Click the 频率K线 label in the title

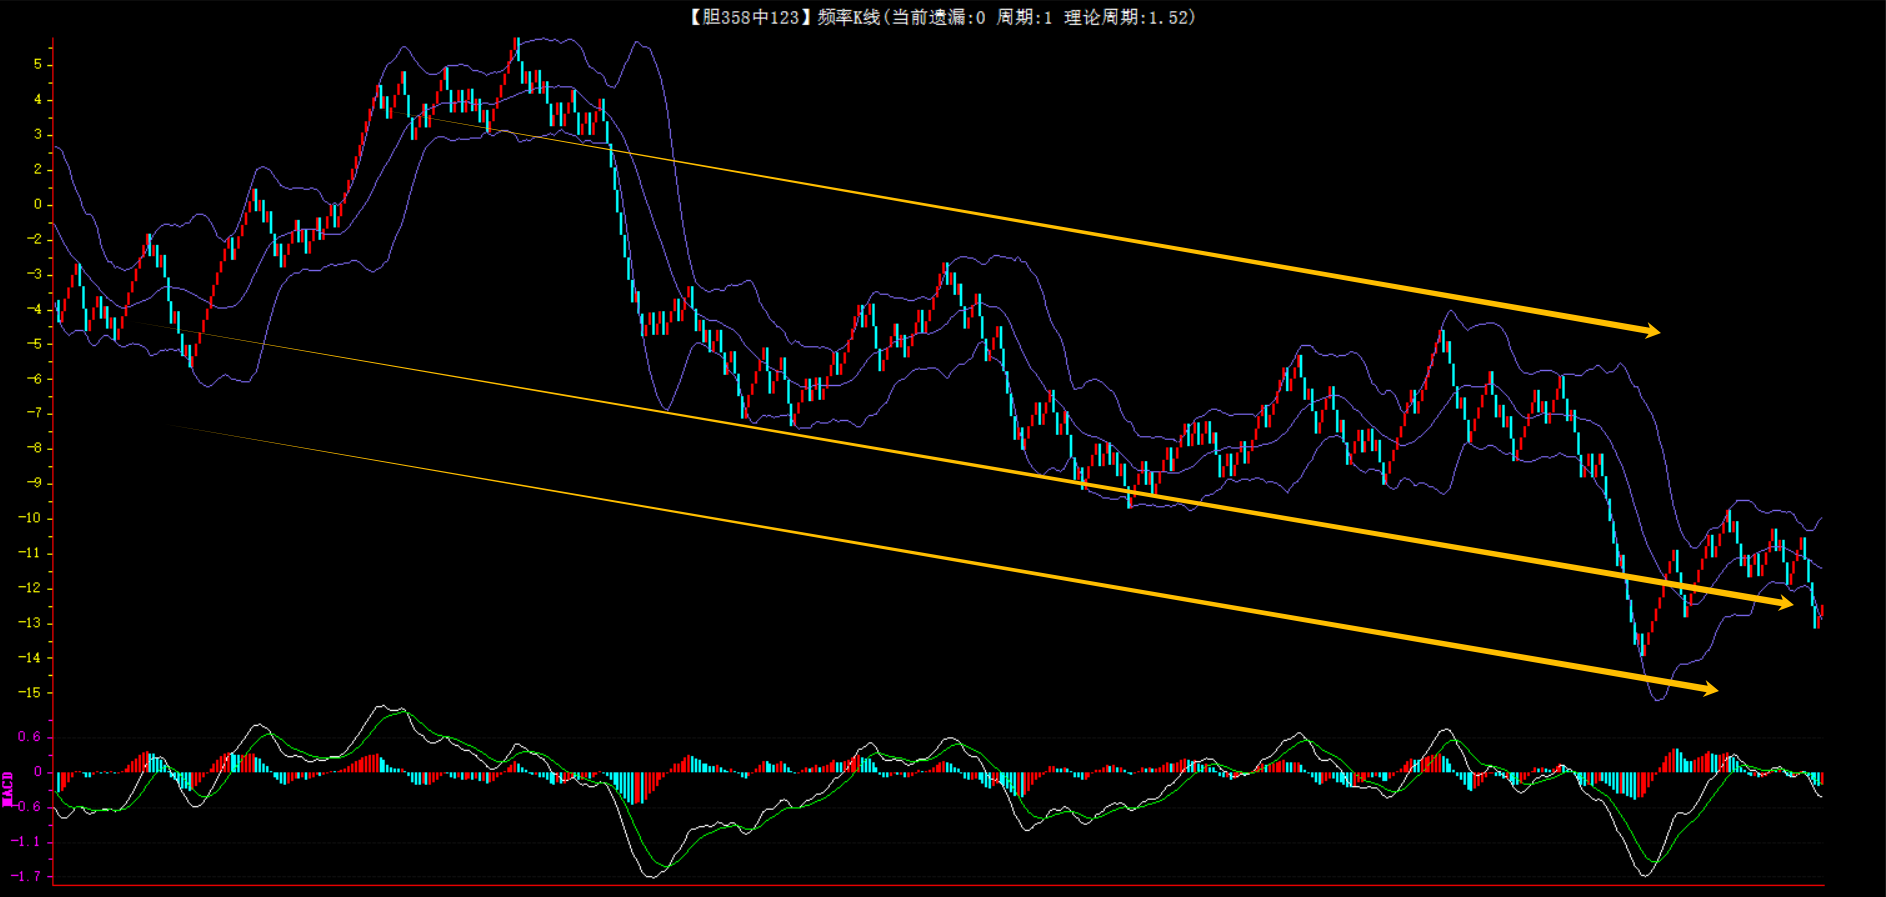pyautogui.click(x=848, y=17)
